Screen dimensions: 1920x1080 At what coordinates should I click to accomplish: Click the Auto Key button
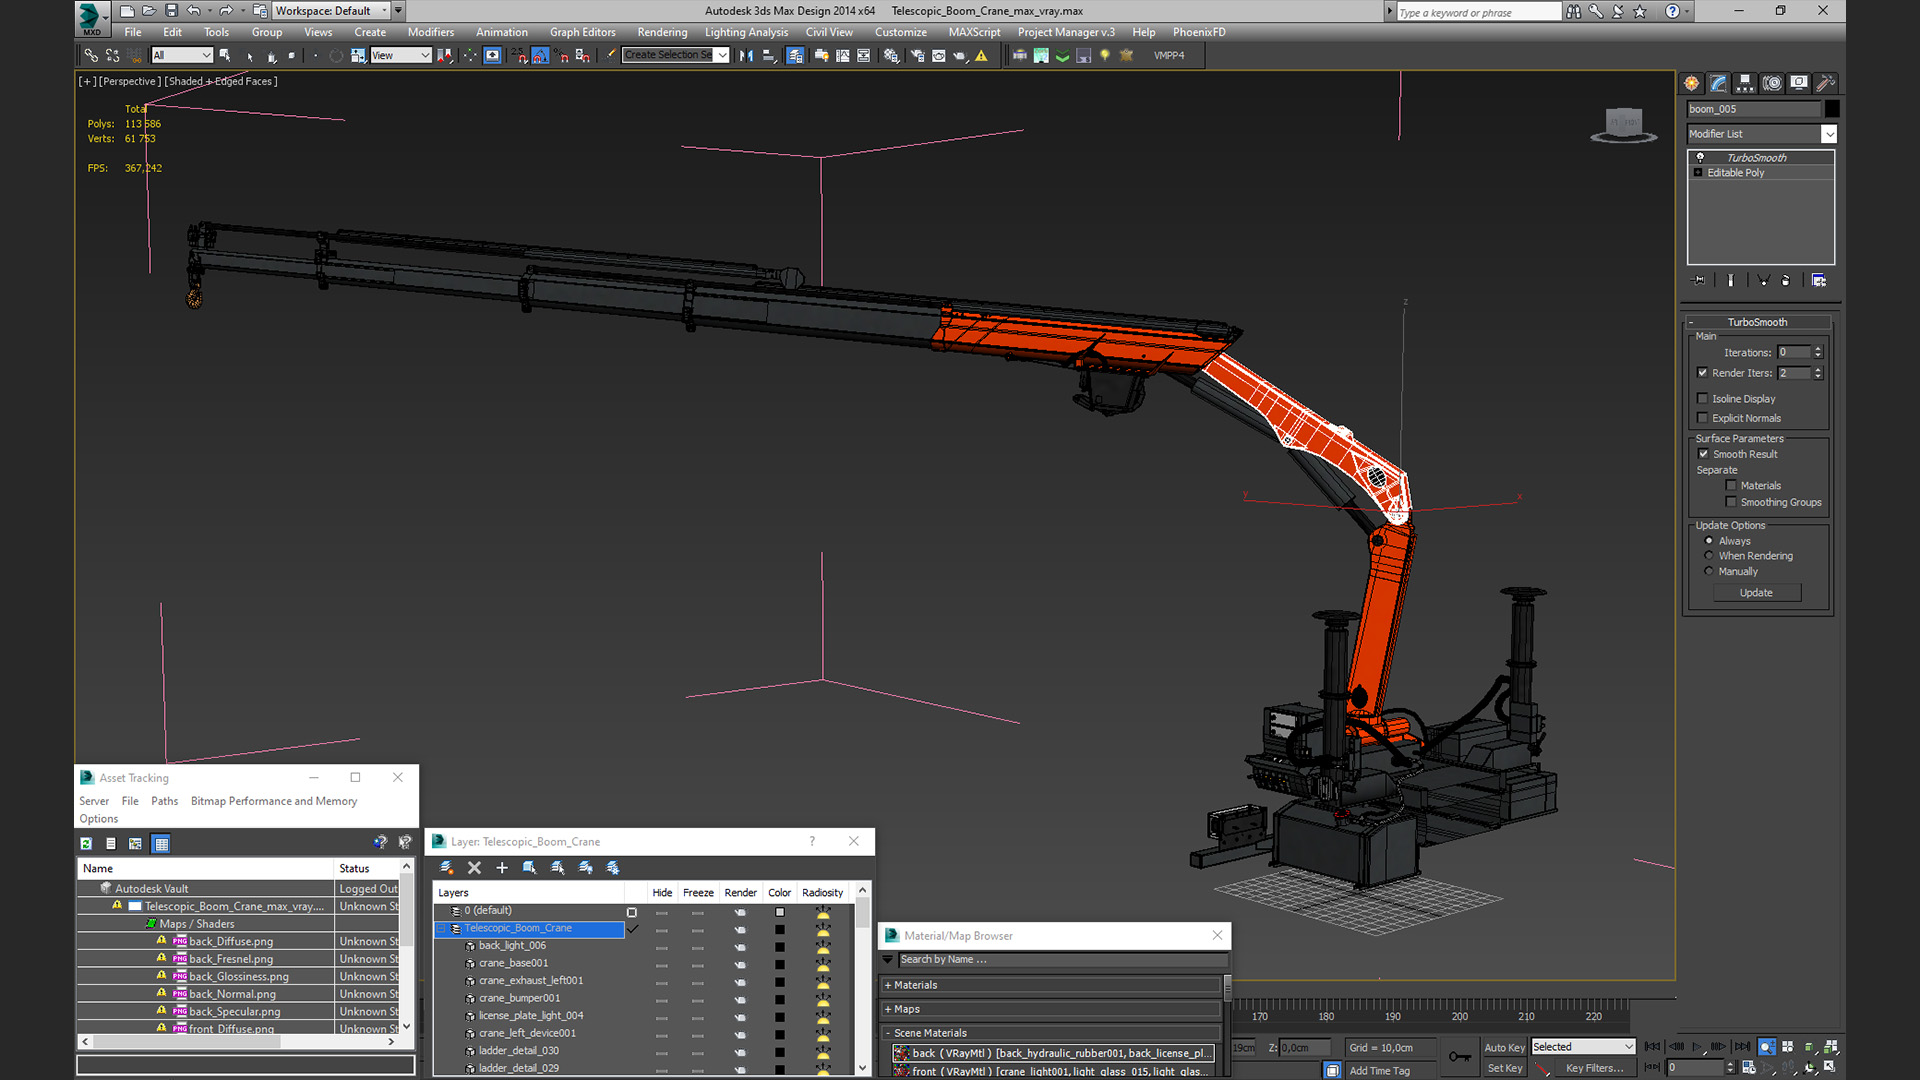[x=1504, y=1047]
